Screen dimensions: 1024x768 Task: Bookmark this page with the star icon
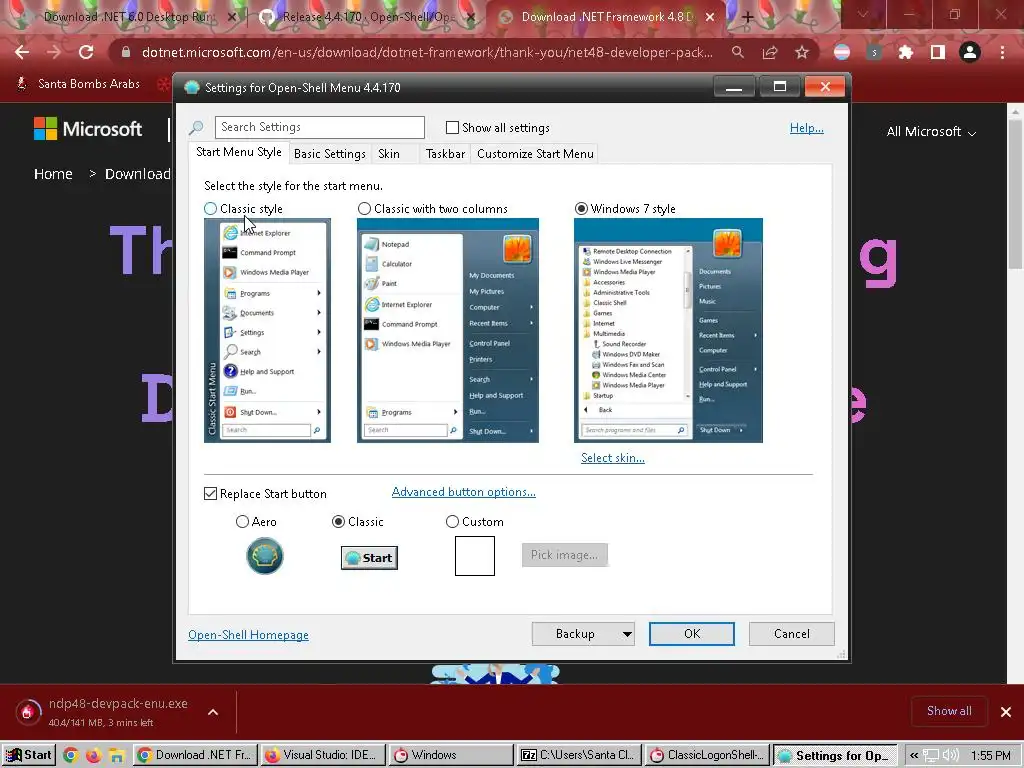[x=802, y=52]
